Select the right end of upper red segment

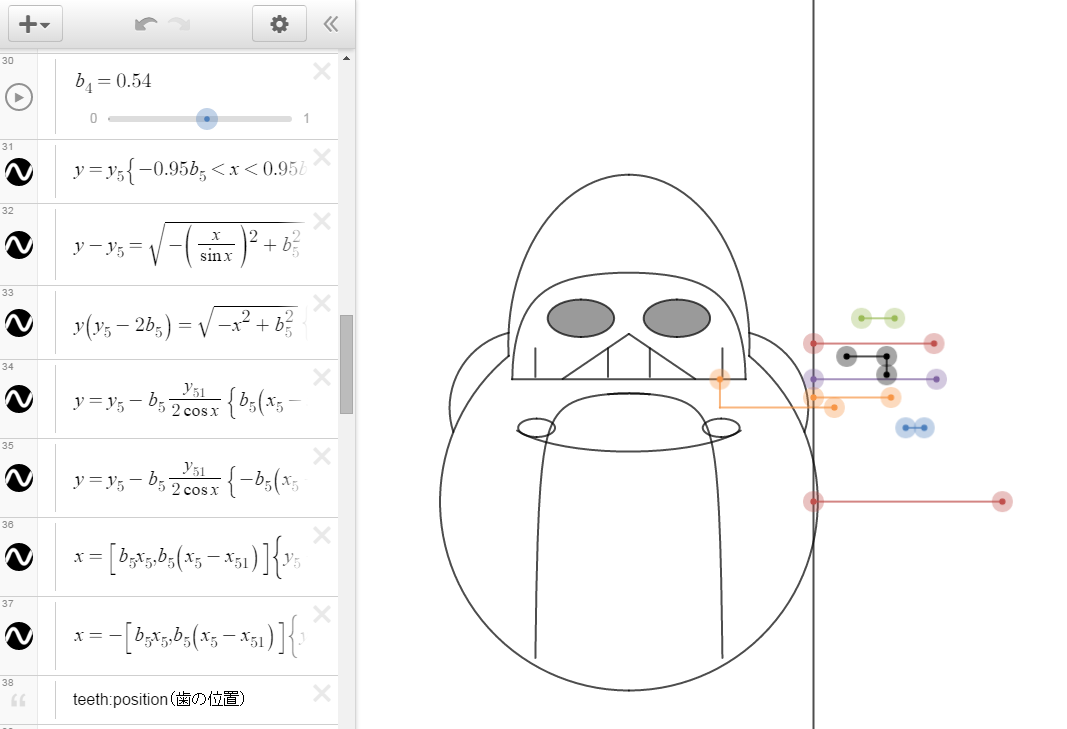pyautogui.click(x=934, y=344)
